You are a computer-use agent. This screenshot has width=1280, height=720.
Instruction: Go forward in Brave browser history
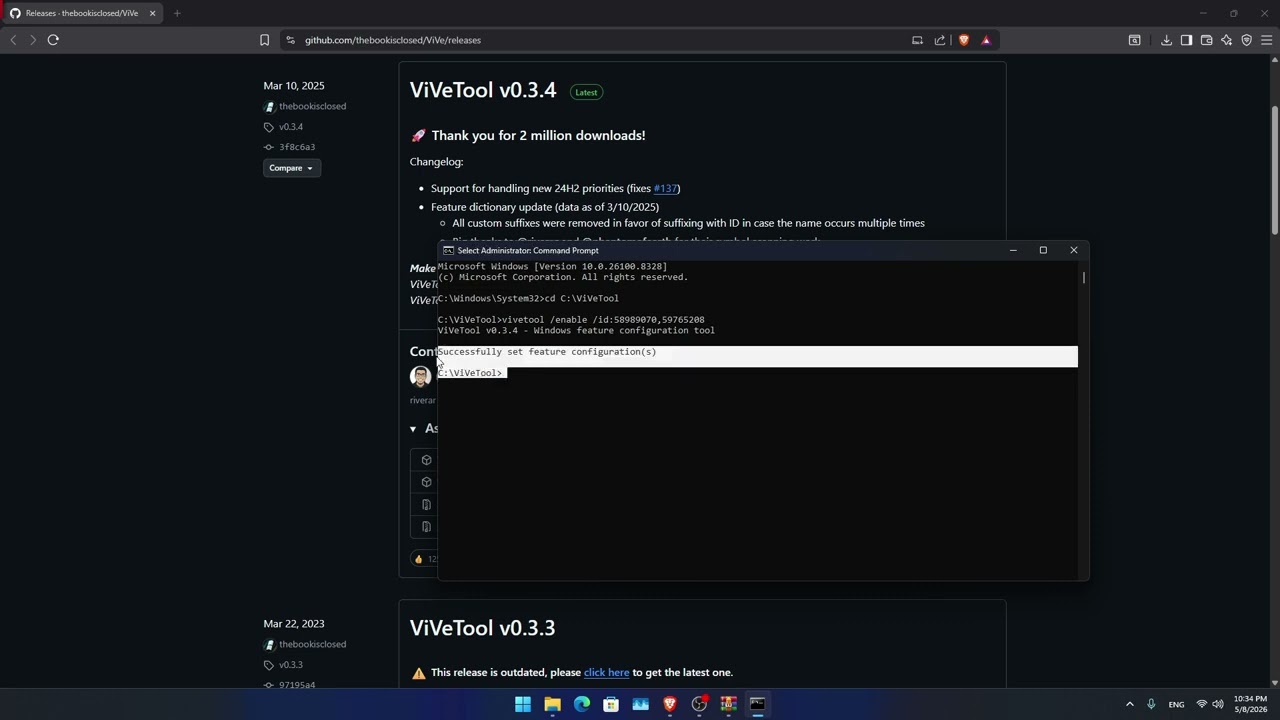[x=32, y=40]
